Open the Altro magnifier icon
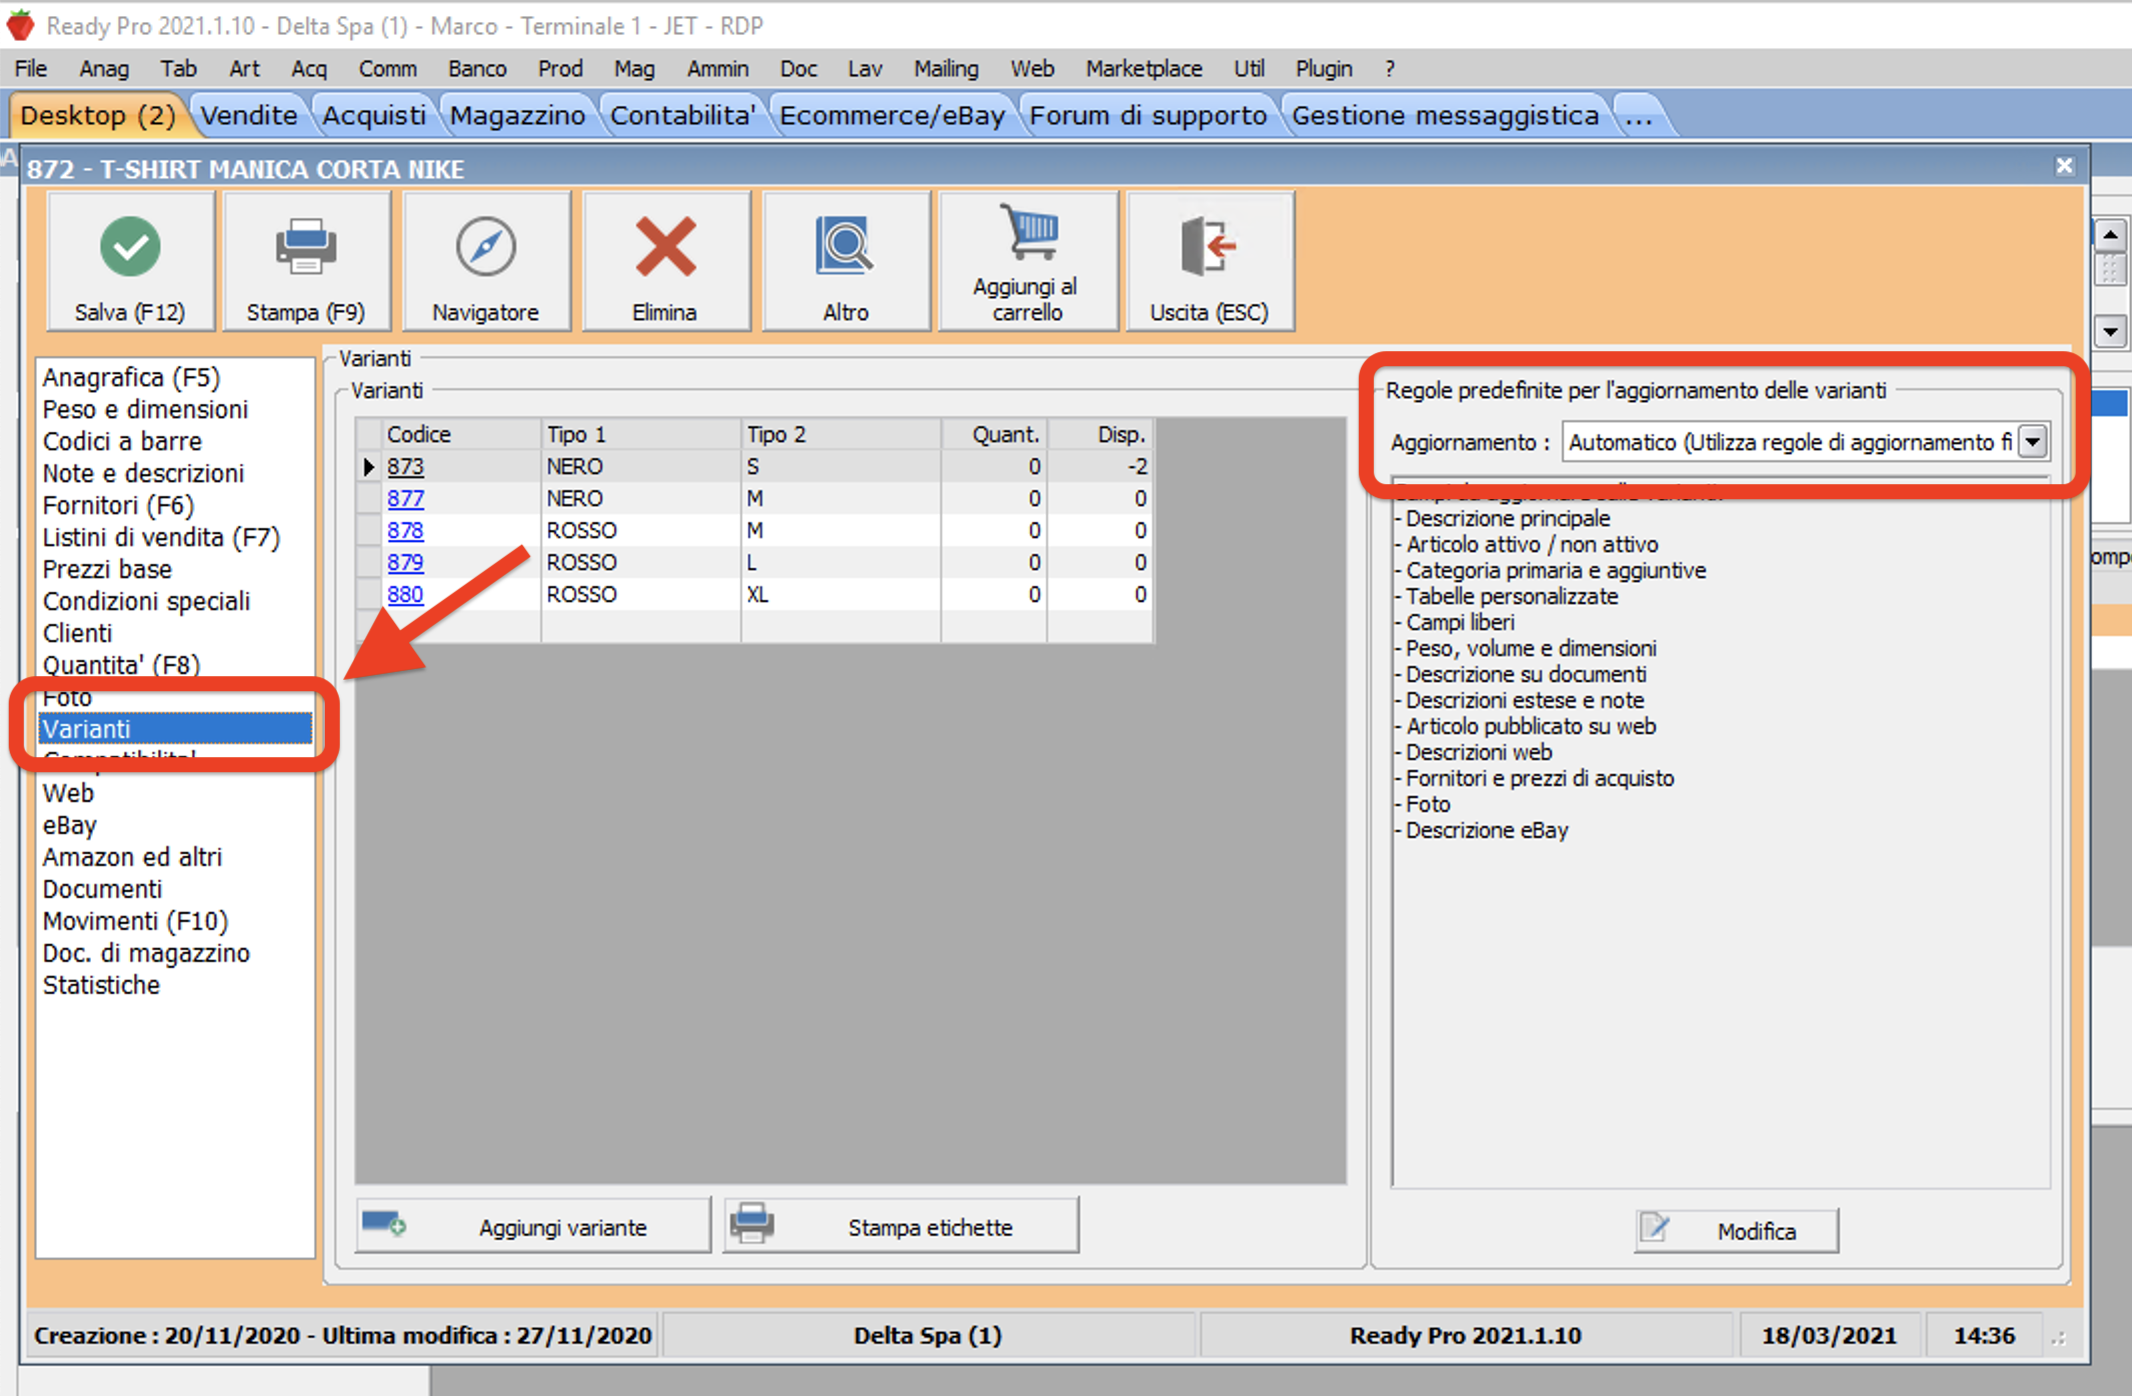Screen dimensions: 2132x1396 (845, 246)
